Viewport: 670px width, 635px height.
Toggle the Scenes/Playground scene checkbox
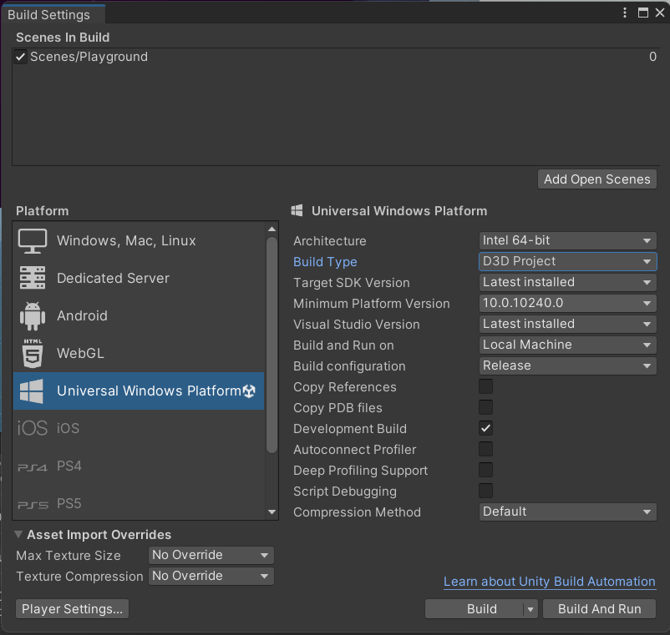(21, 57)
